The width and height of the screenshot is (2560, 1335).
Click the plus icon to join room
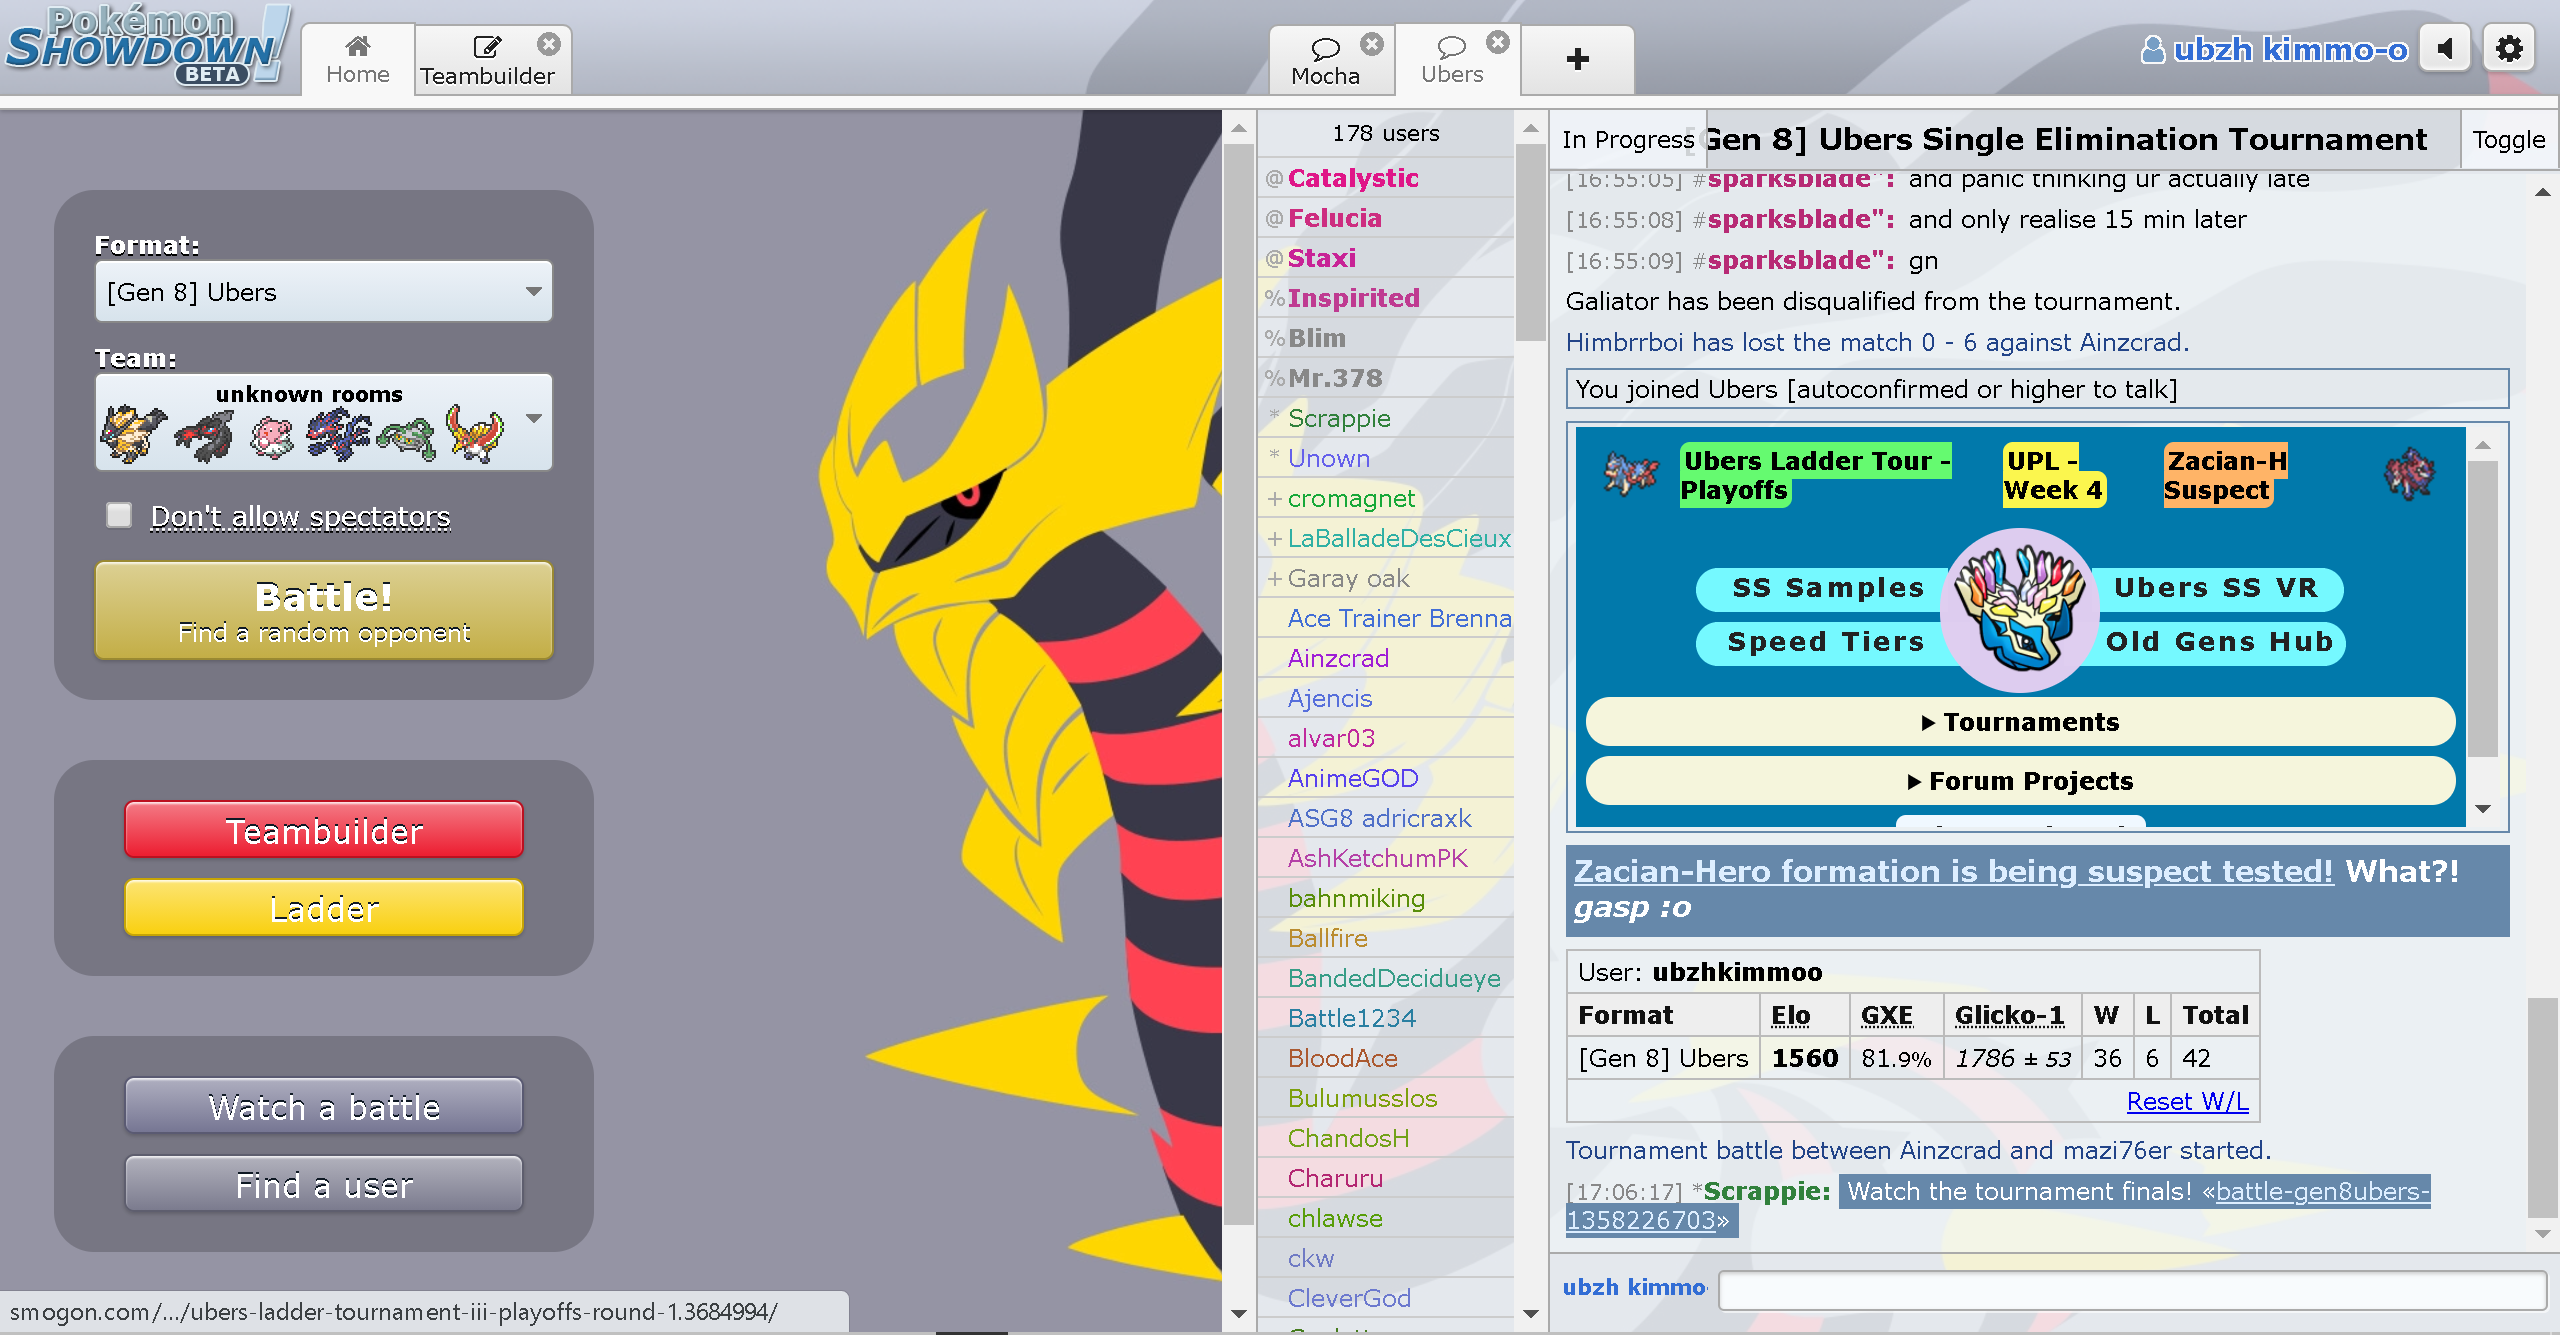(x=1577, y=59)
